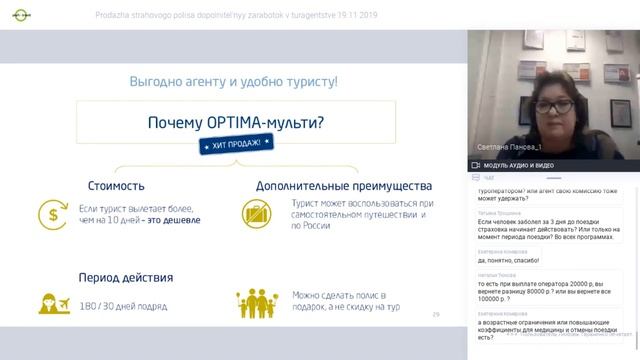
Task: Click chat message ending 'может удержать?'
Action: pos(547,195)
